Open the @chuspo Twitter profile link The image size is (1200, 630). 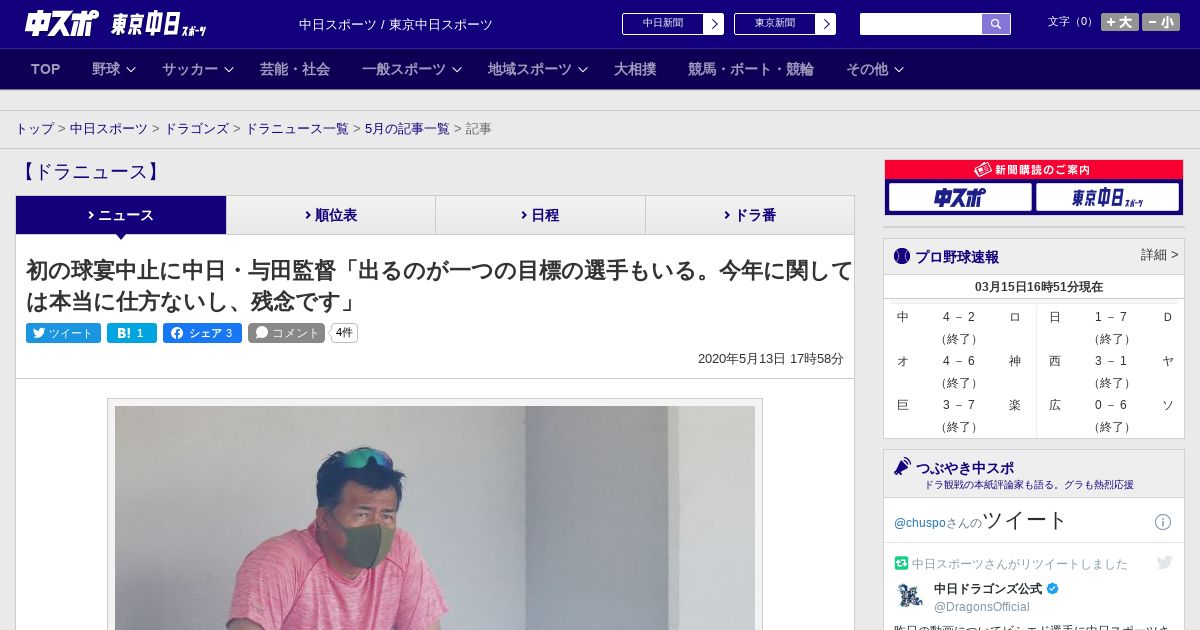tap(919, 523)
